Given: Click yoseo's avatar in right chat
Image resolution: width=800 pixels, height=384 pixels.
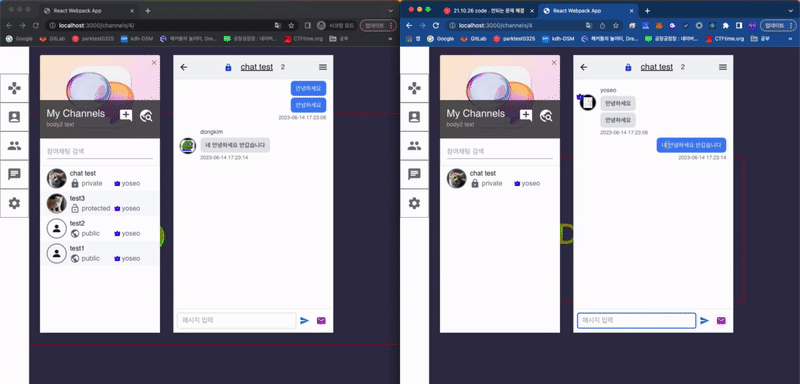Looking at the screenshot, I should tap(588, 103).
